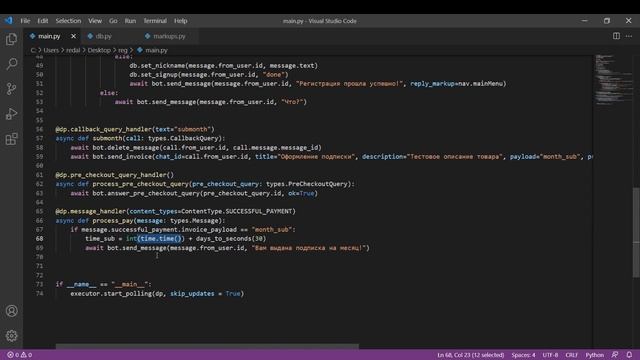Show errors and warnings count
Image resolution: width=640 pixels, height=360 pixels.
pyautogui.click(x=19, y=355)
